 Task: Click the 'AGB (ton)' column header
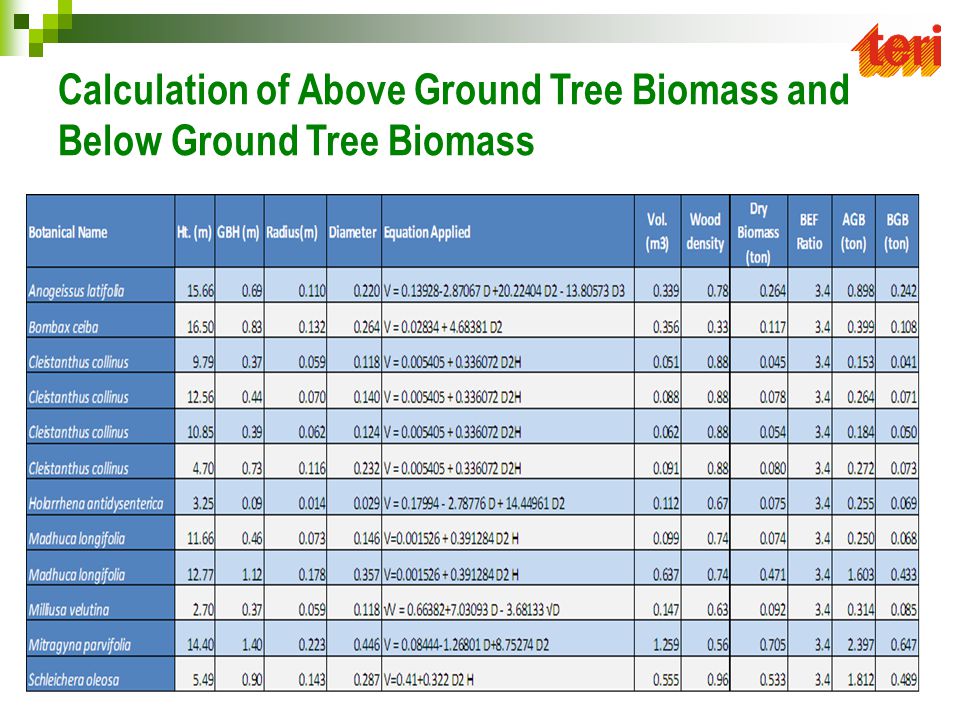(x=853, y=231)
